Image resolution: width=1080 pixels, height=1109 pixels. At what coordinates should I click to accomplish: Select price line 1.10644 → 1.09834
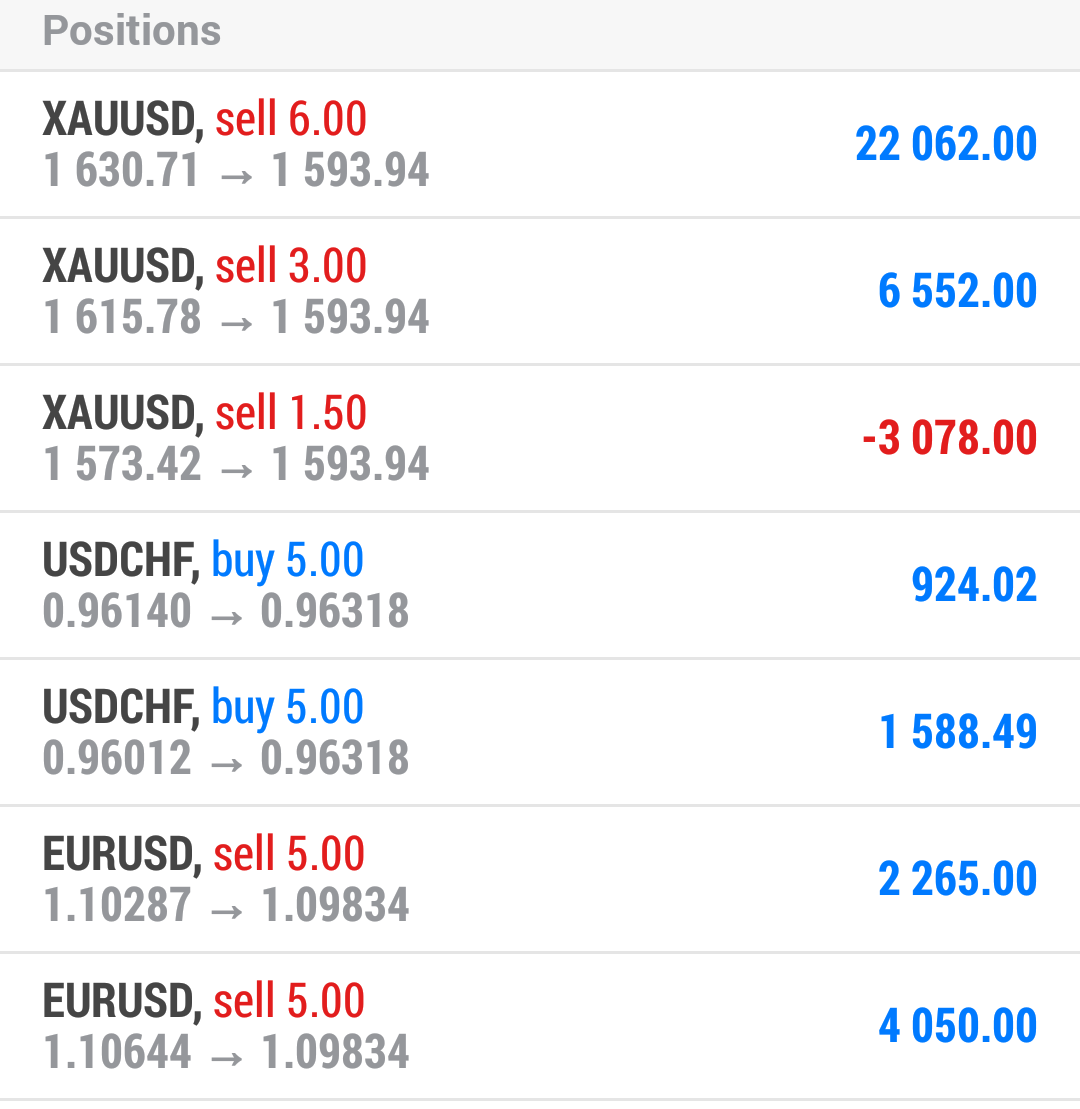pos(226,1053)
